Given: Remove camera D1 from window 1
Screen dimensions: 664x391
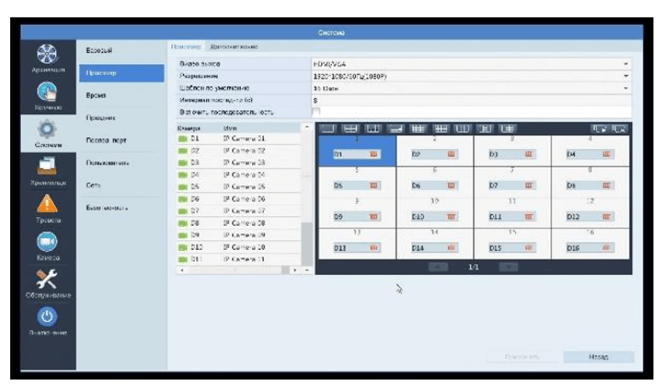Looking at the screenshot, I should coord(374,154).
